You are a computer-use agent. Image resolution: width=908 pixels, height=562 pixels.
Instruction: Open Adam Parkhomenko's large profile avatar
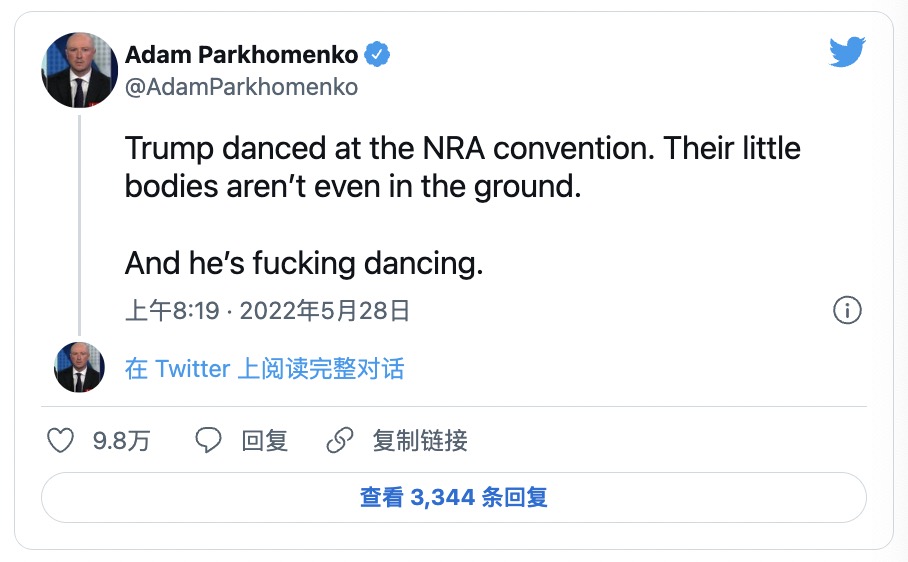[80, 70]
